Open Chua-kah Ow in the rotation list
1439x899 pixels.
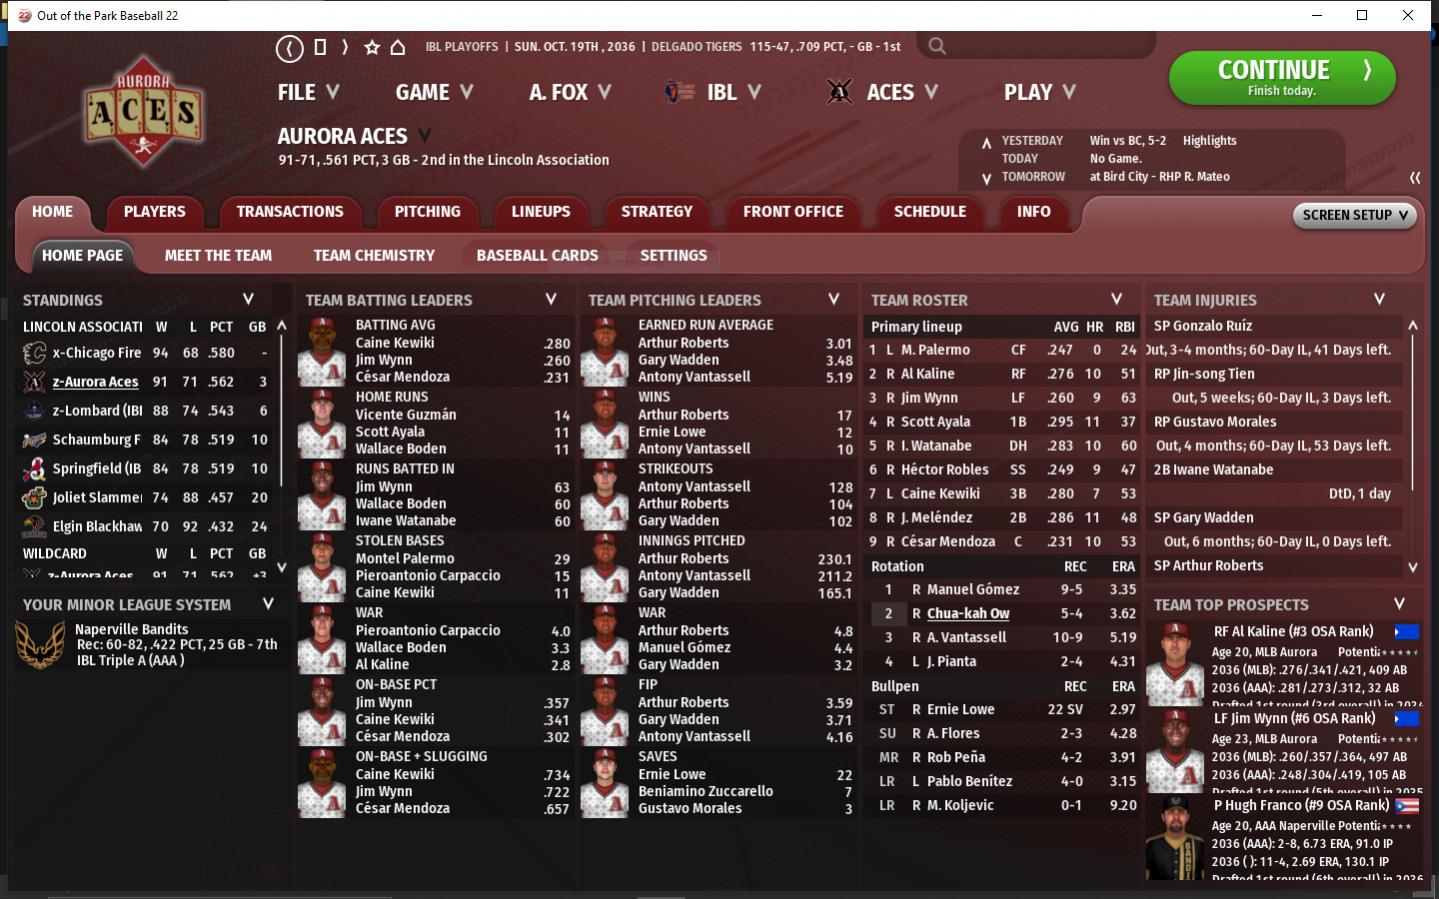[968, 614]
